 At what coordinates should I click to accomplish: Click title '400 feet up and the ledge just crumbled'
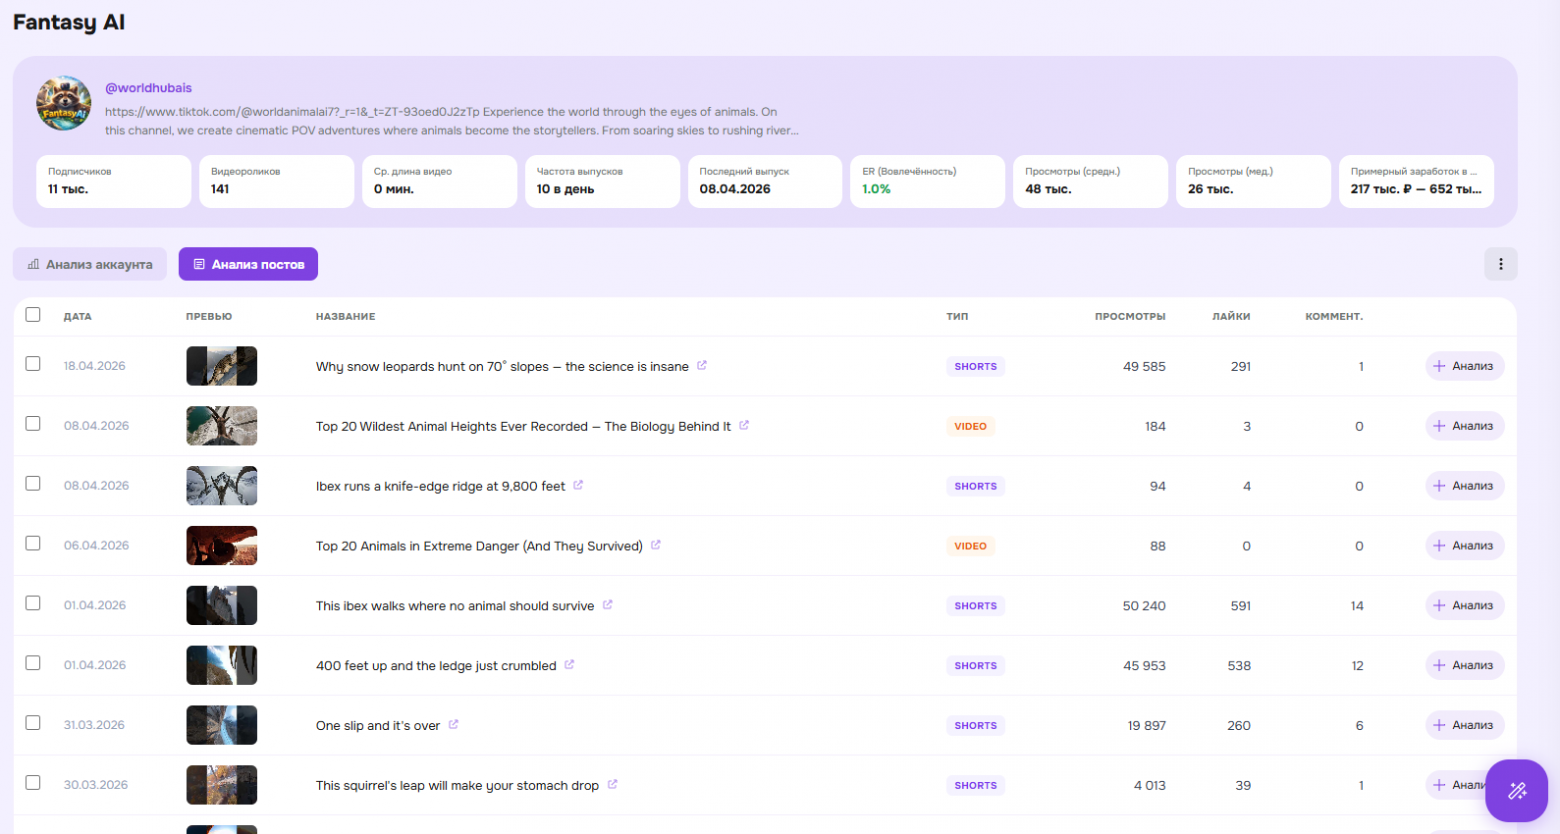(436, 666)
